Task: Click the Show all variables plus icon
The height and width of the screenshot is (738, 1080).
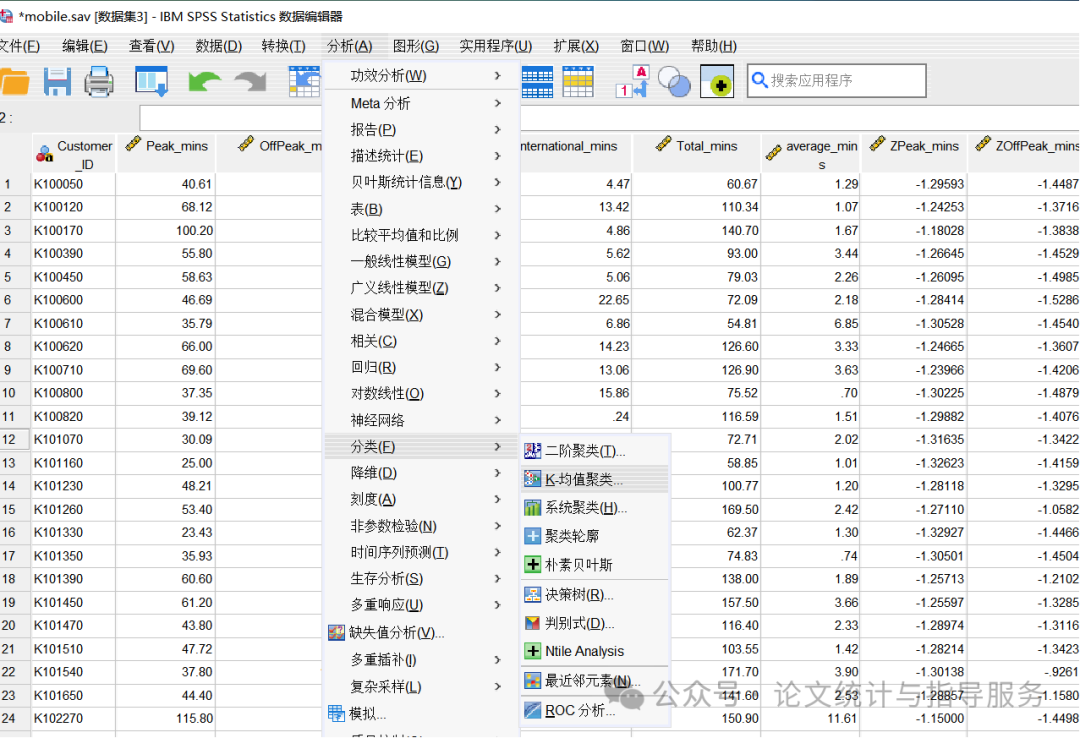Action: 717,81
